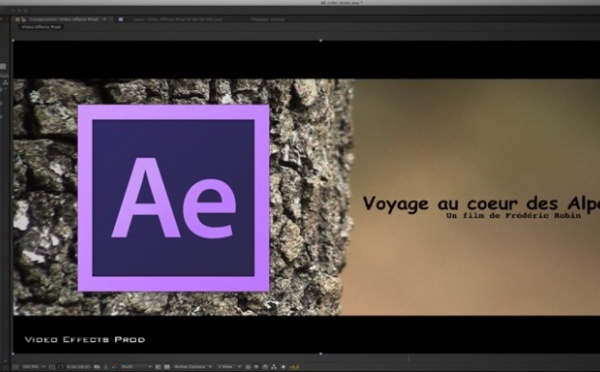
Task: Click the timeline button icon in footer
Action: point(265,367)
